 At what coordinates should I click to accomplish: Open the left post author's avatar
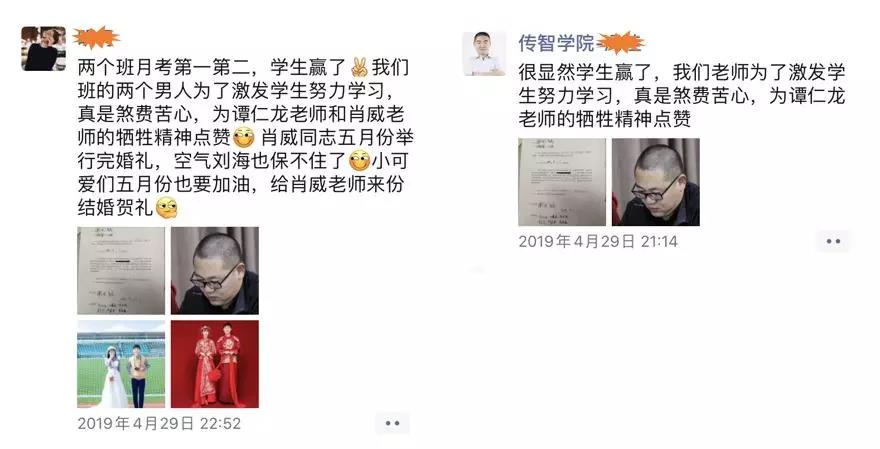point(44,49)
